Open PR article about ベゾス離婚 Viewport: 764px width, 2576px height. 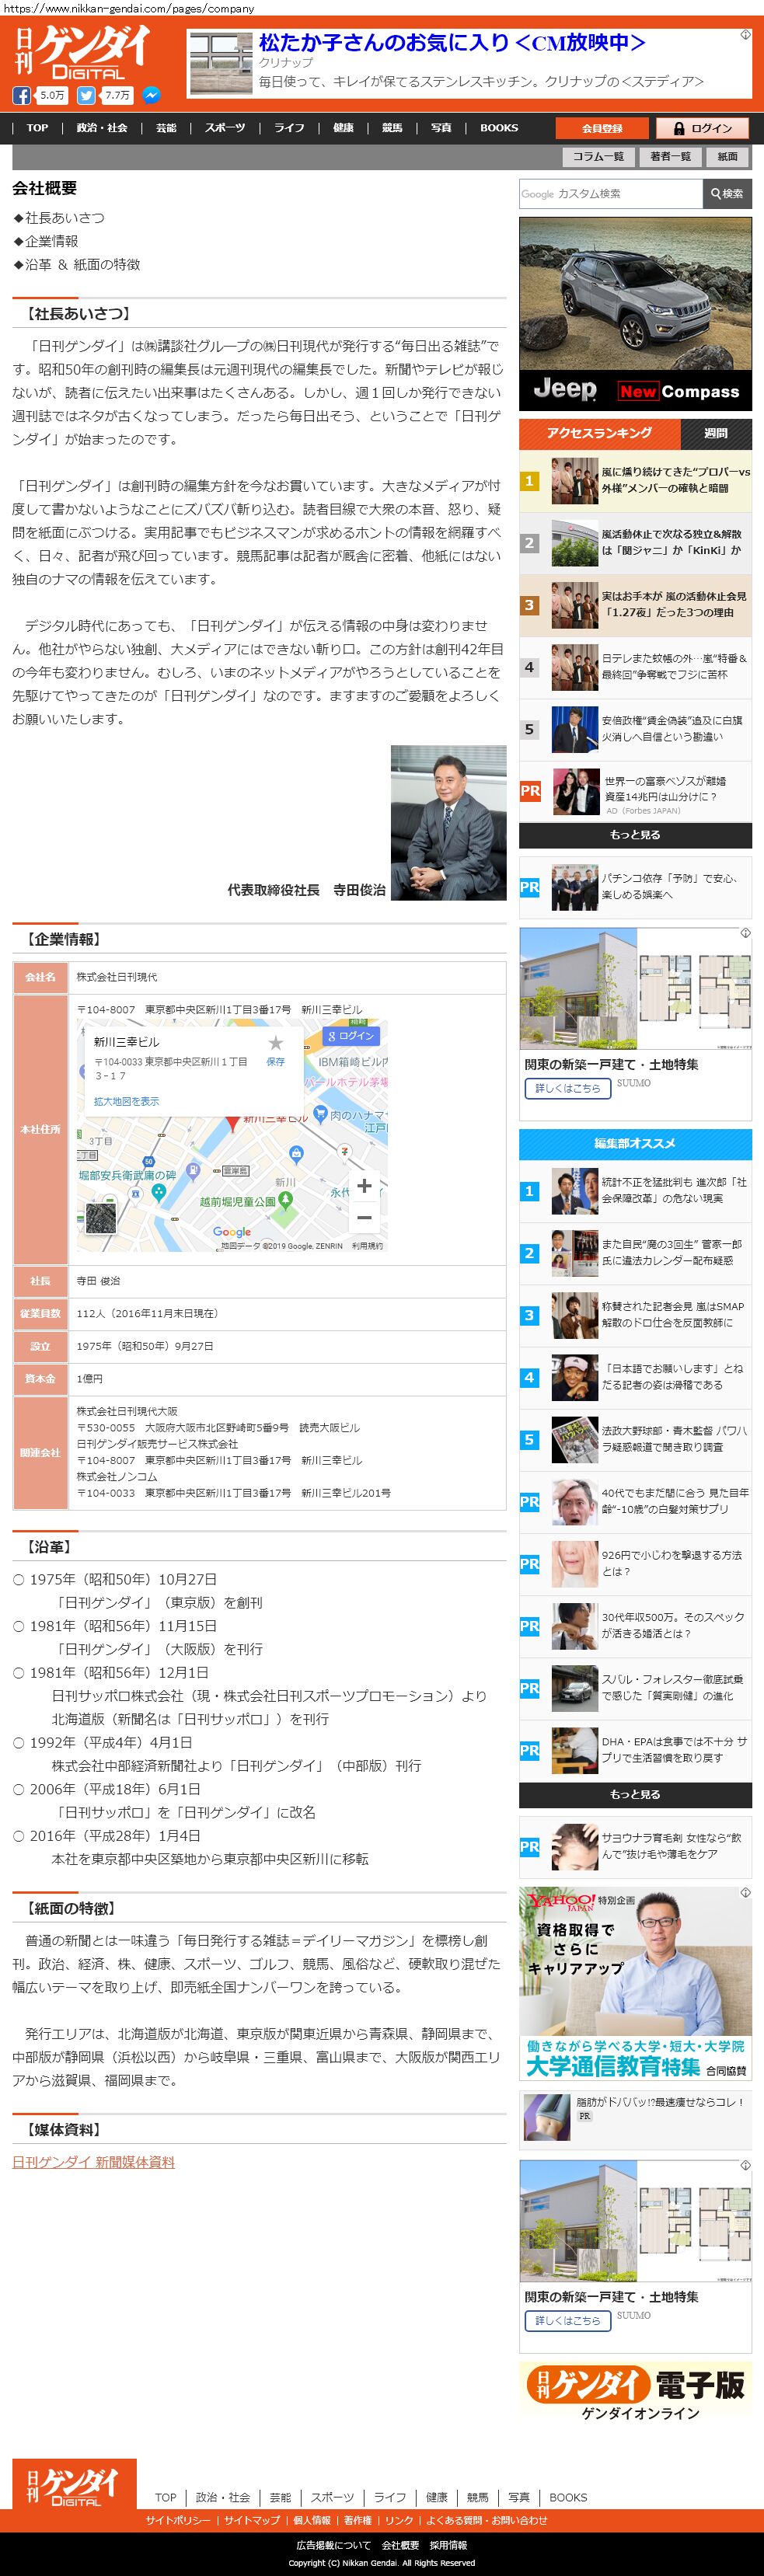[x=635, y=791]
